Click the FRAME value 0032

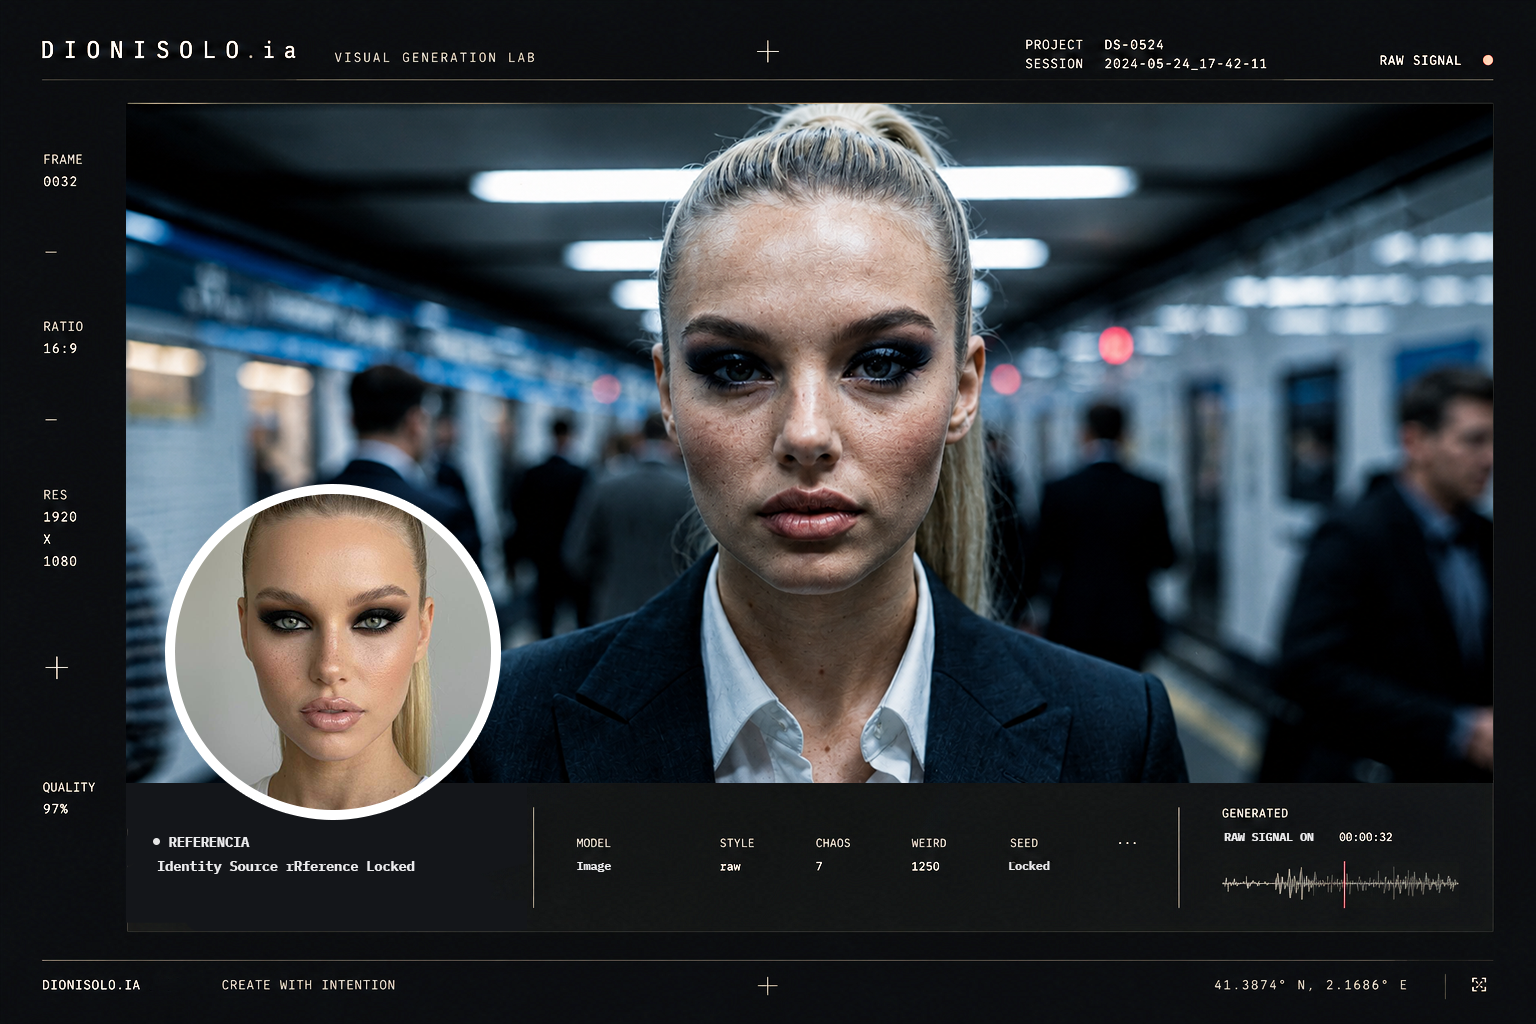click(60, 182)
